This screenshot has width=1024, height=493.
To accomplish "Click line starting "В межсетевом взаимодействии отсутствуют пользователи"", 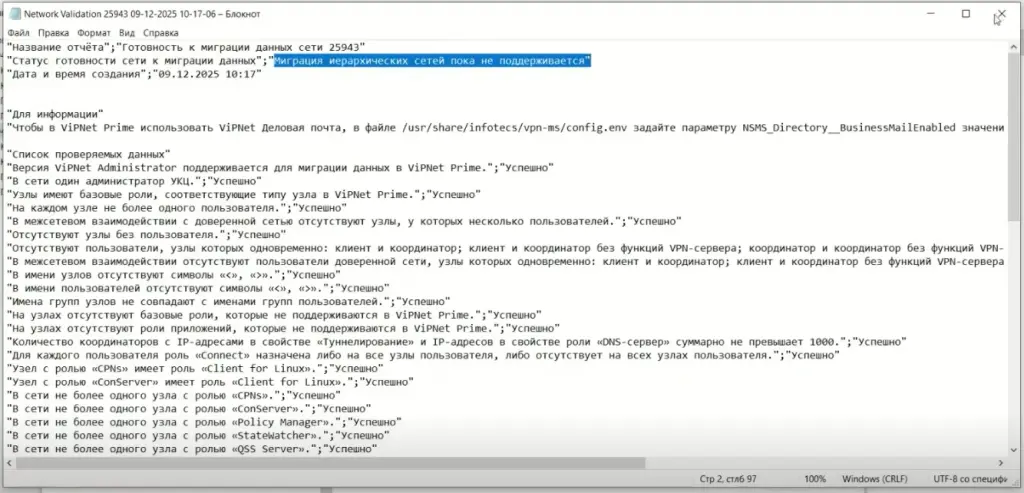I will [505, 261].
